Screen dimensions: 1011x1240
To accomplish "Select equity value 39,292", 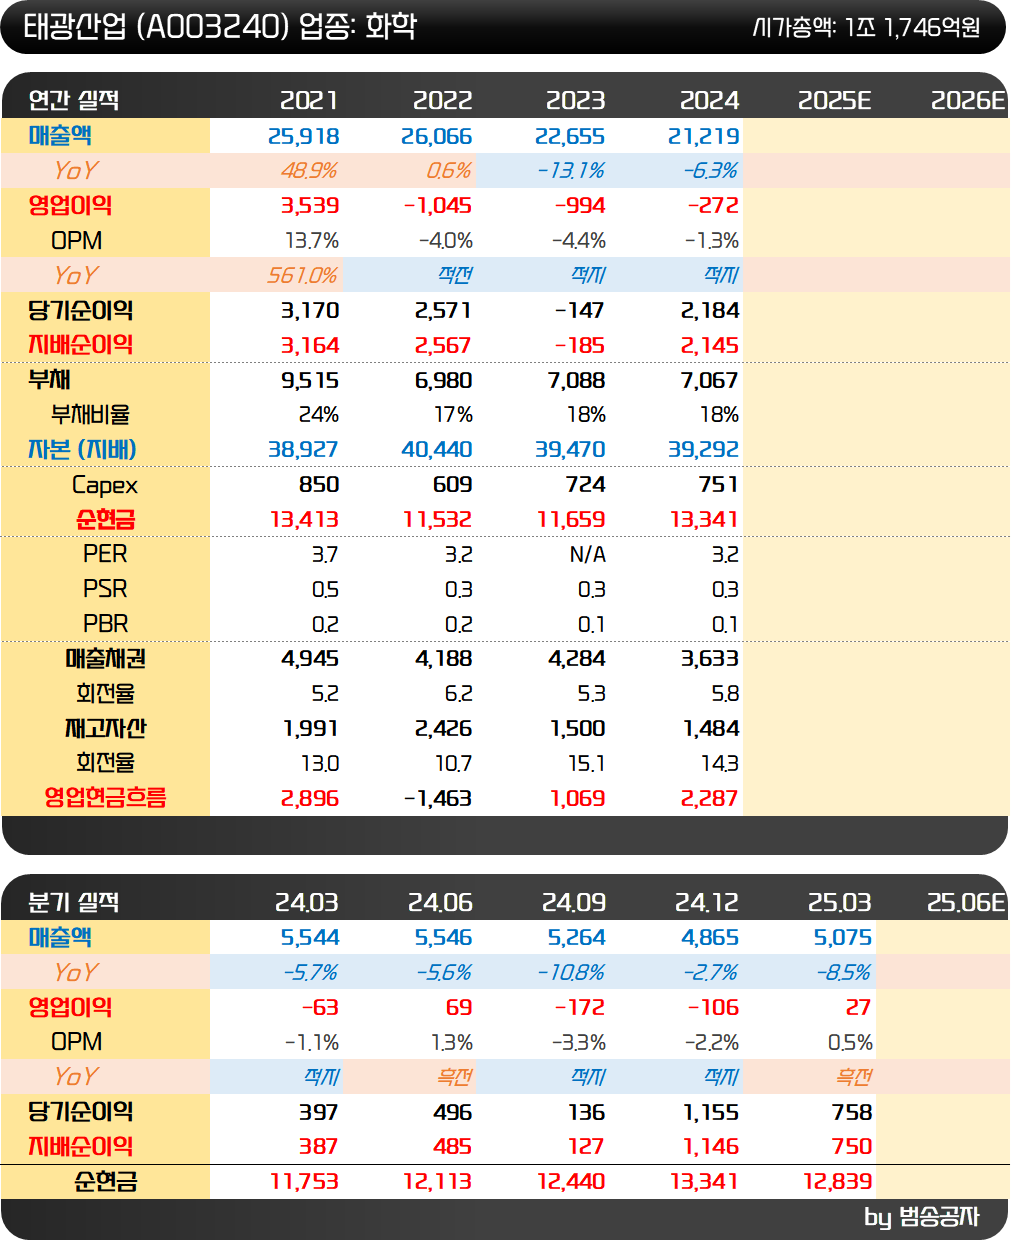I will click(x=704, y=450).
